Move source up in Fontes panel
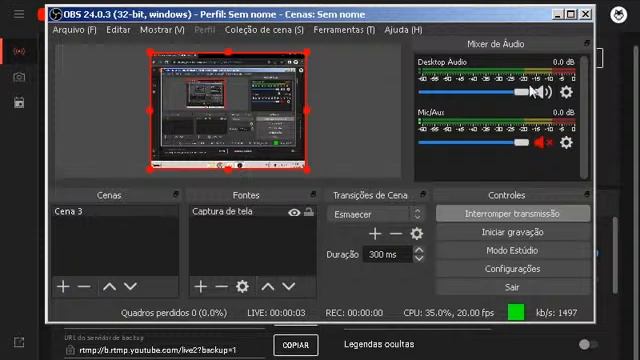Screen dimensions: 640x360 coord(267,287)
